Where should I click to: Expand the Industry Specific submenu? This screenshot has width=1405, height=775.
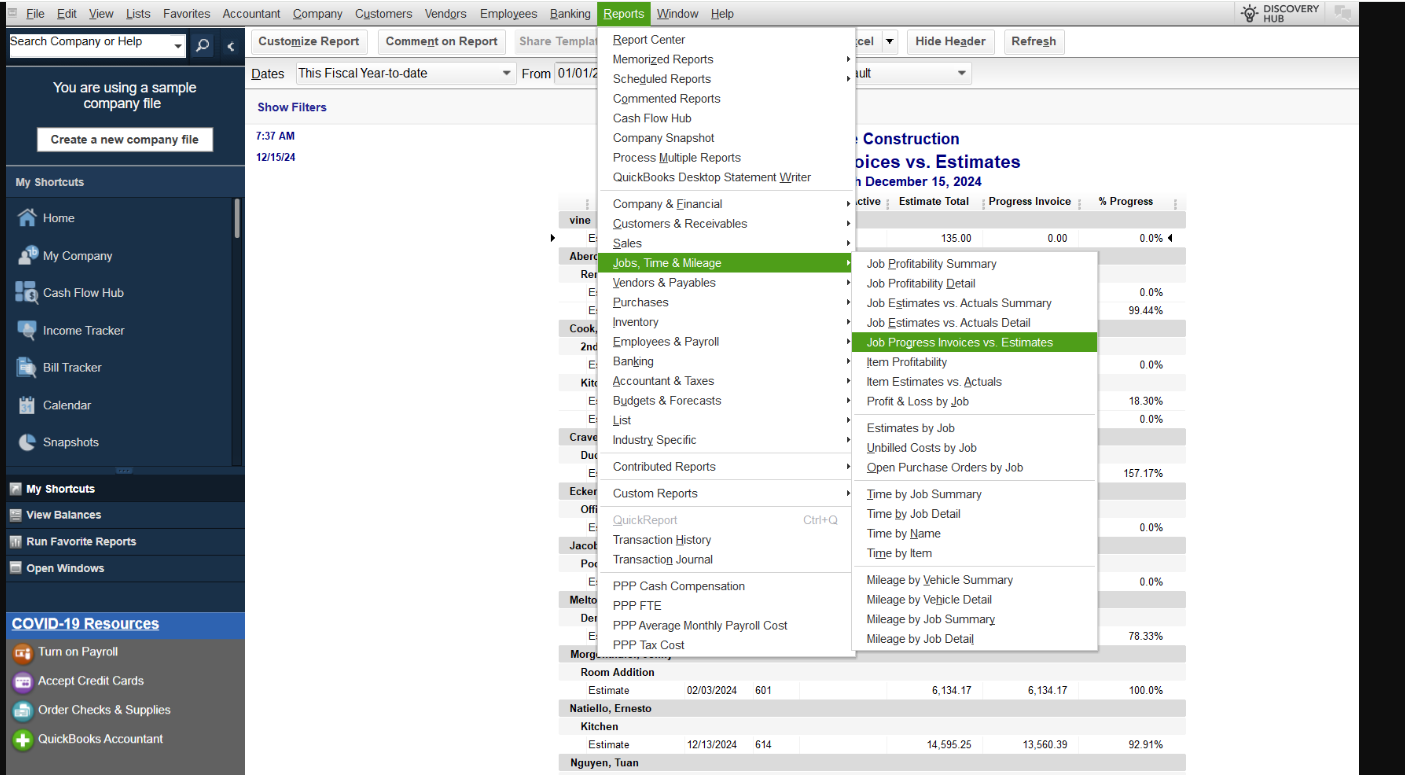click(x=727, y=440)
